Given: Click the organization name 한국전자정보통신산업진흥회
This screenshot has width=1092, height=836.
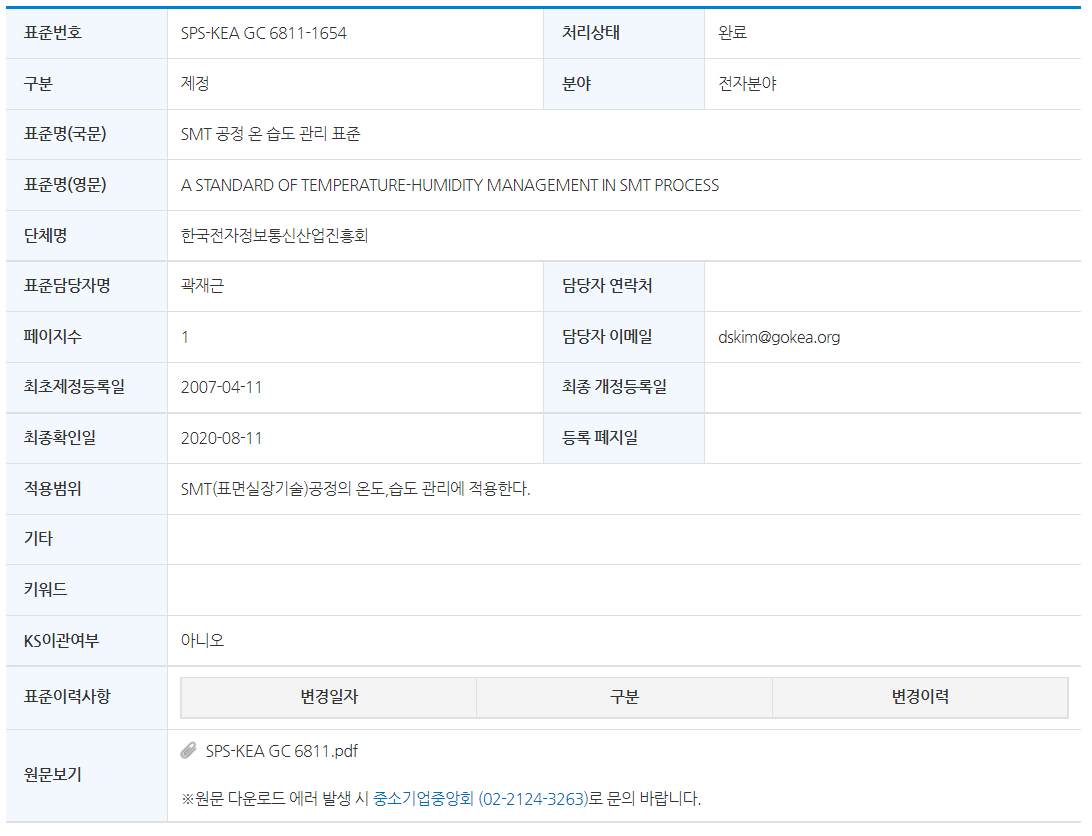Looking at the screenshot, I should coord(275,236).
